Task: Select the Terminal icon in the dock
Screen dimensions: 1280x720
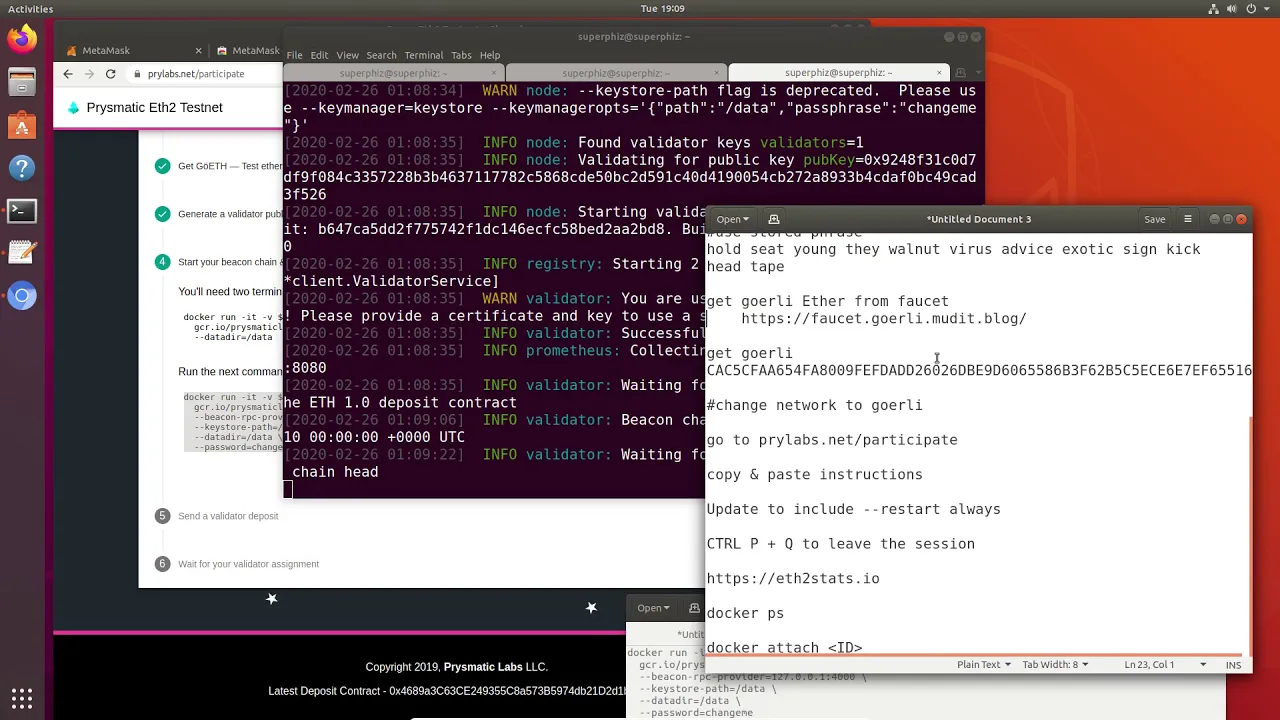Action: tap(22, 211)
